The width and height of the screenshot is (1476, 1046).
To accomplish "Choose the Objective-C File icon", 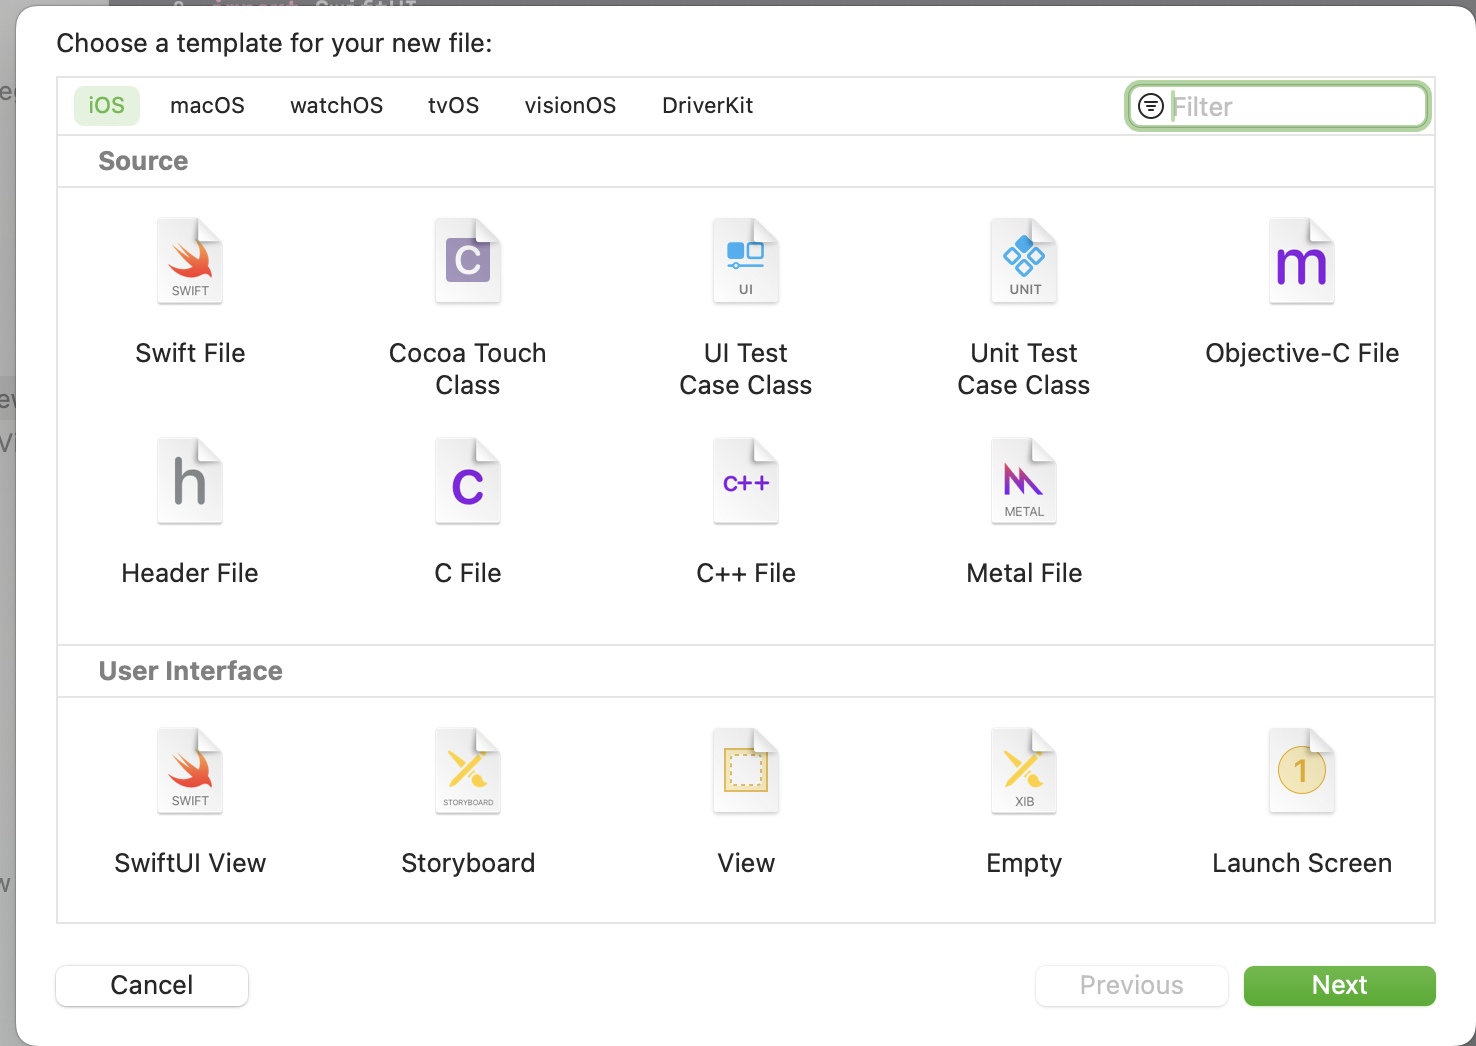I will click(x=1302, y=261).
